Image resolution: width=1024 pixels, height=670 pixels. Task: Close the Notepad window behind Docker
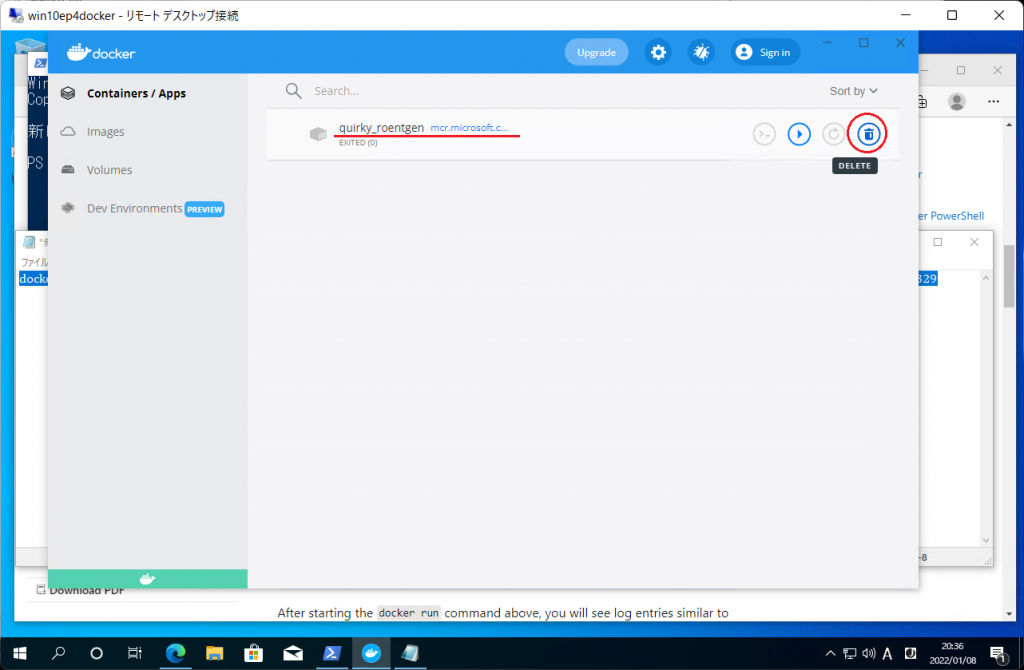pos(974,242)
